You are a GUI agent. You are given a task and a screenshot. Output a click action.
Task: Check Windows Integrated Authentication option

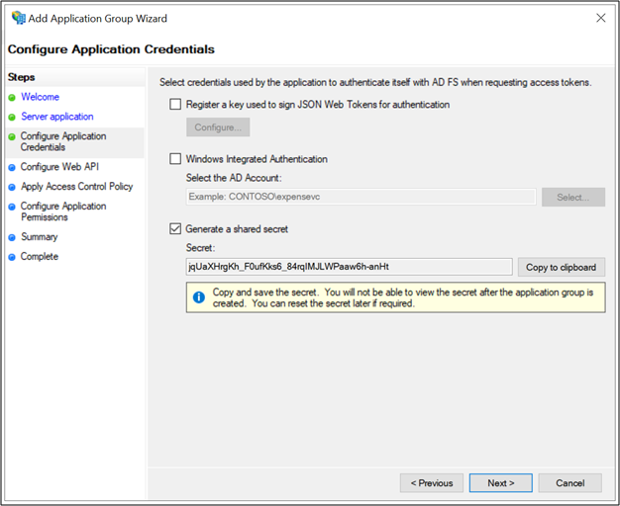pyautogui.click(x=176, y=159)
